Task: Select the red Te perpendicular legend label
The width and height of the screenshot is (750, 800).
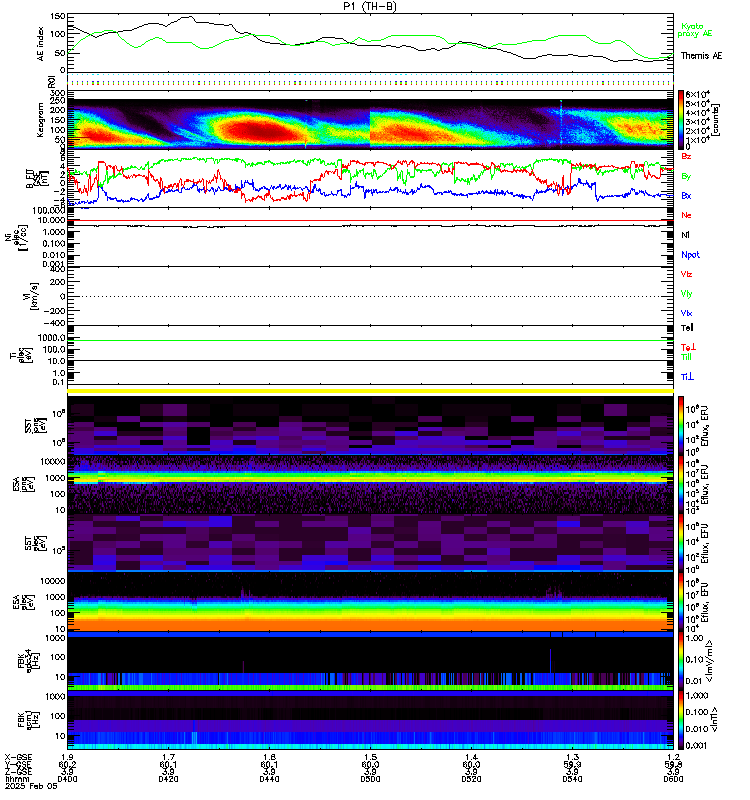Action: (x=688, y=347)
